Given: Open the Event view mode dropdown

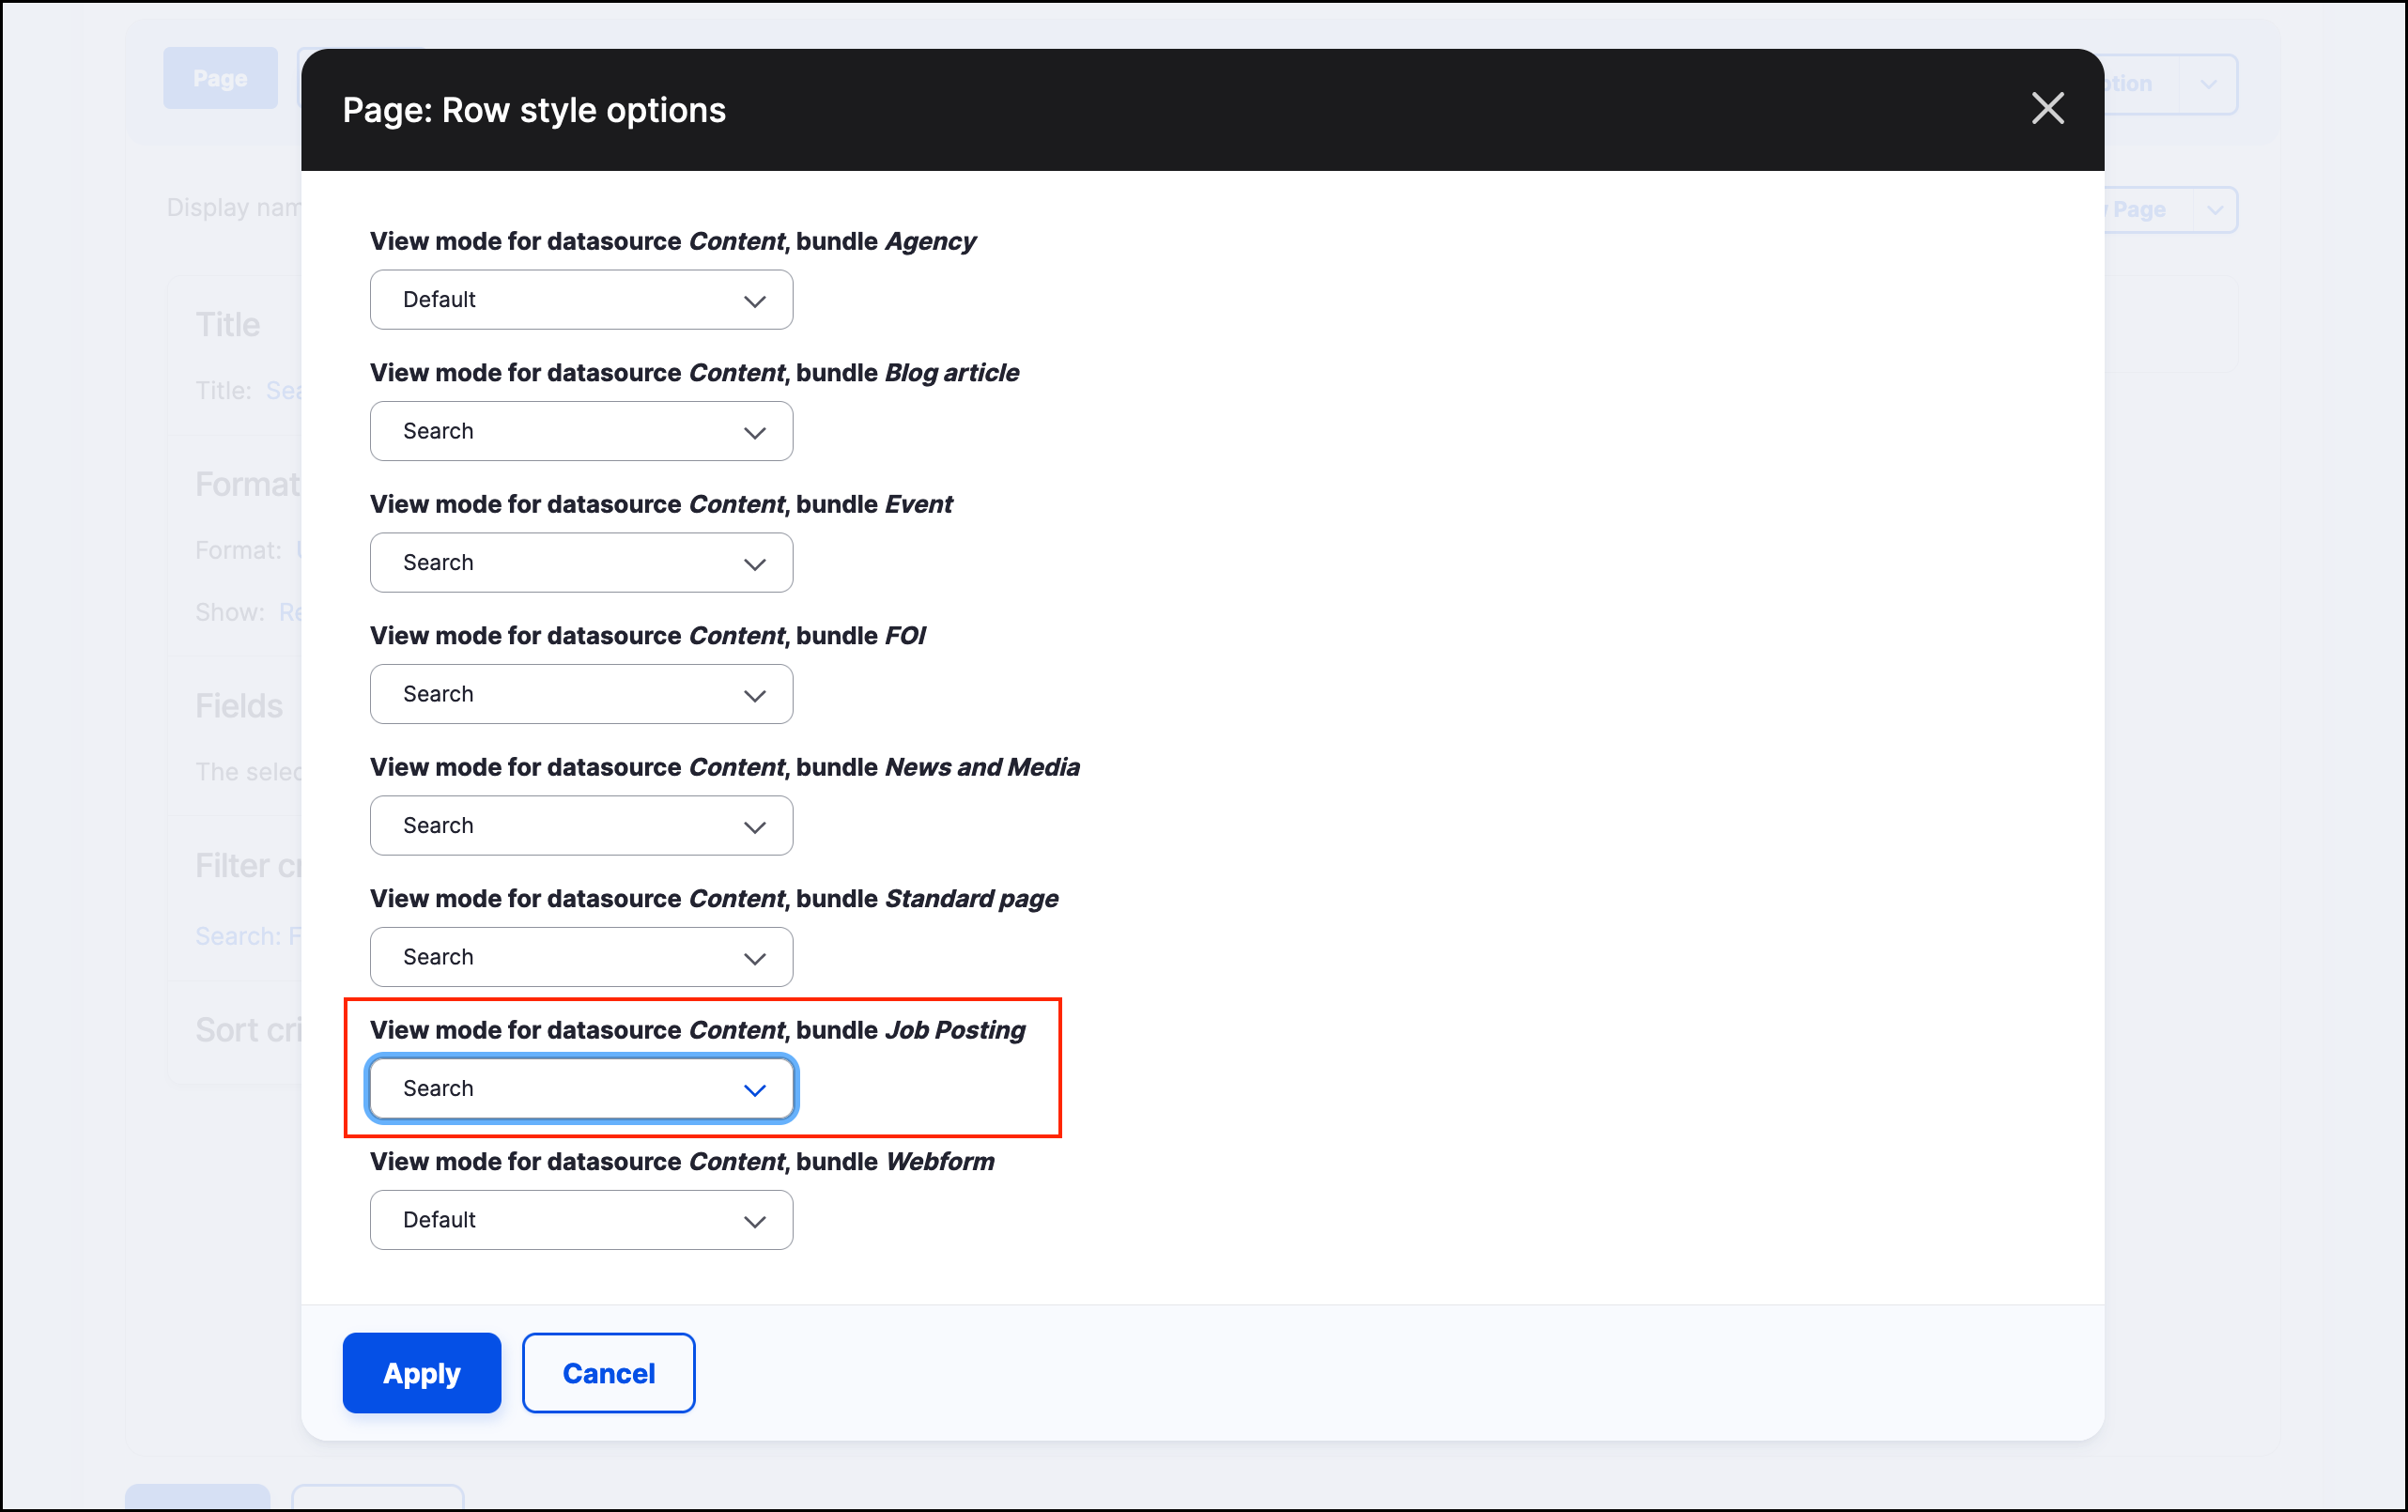Looking at the screenshot, I should [x=580, y=562].
